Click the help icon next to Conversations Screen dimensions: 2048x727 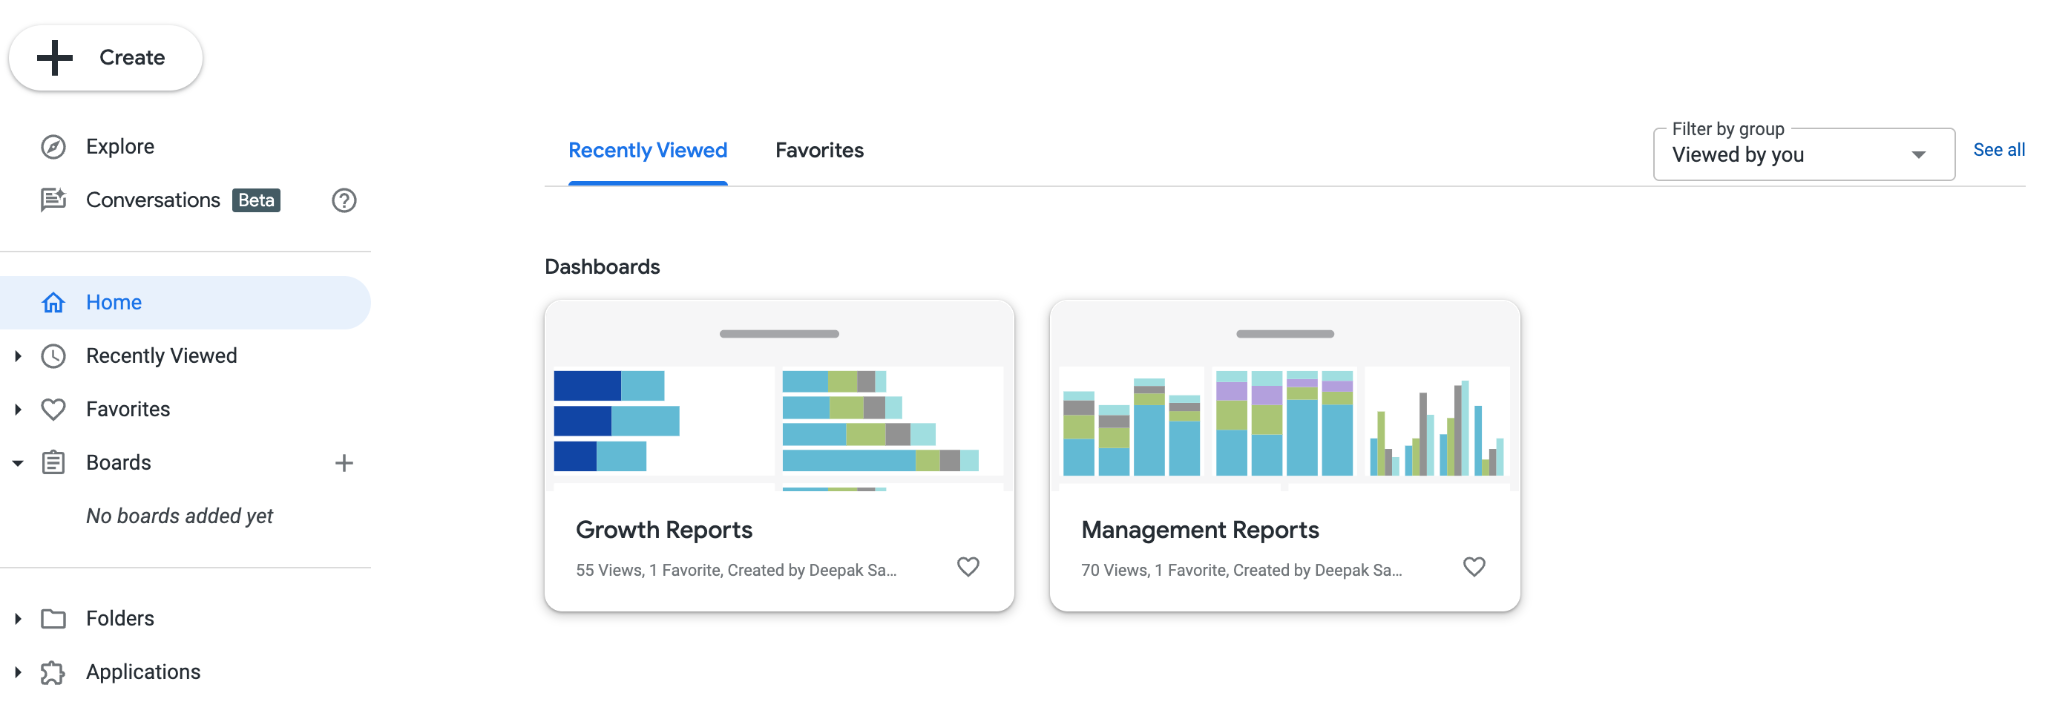point(344,200)
